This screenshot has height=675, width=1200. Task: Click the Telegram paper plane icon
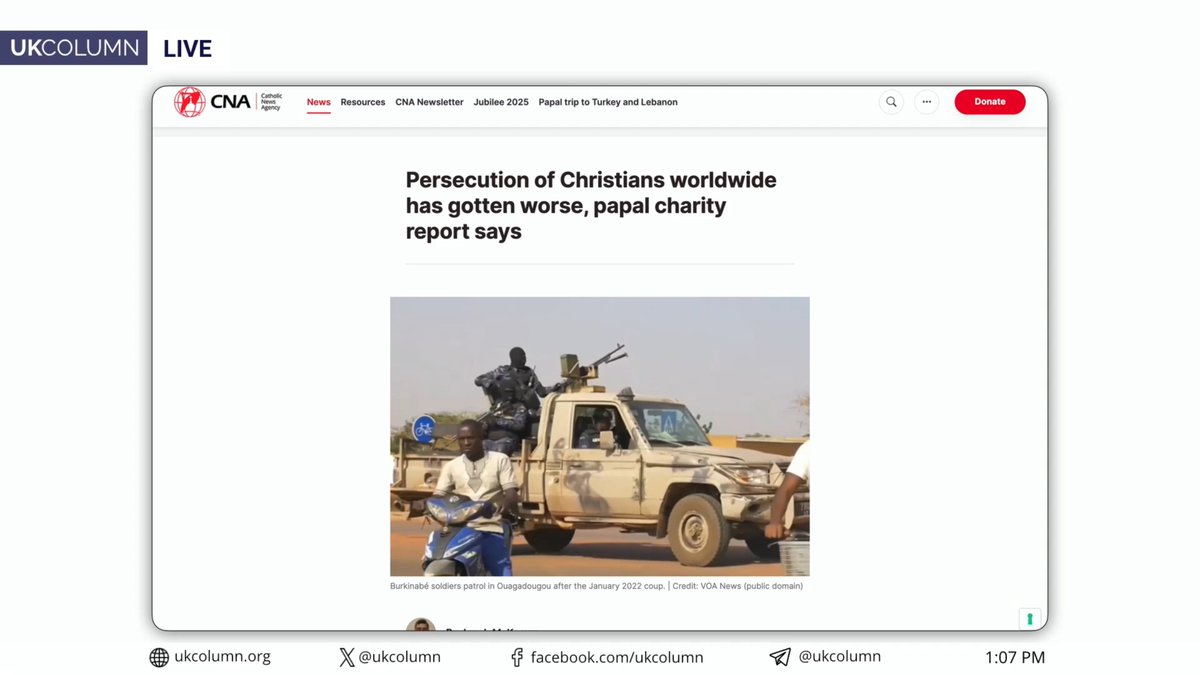coord(780,657)
